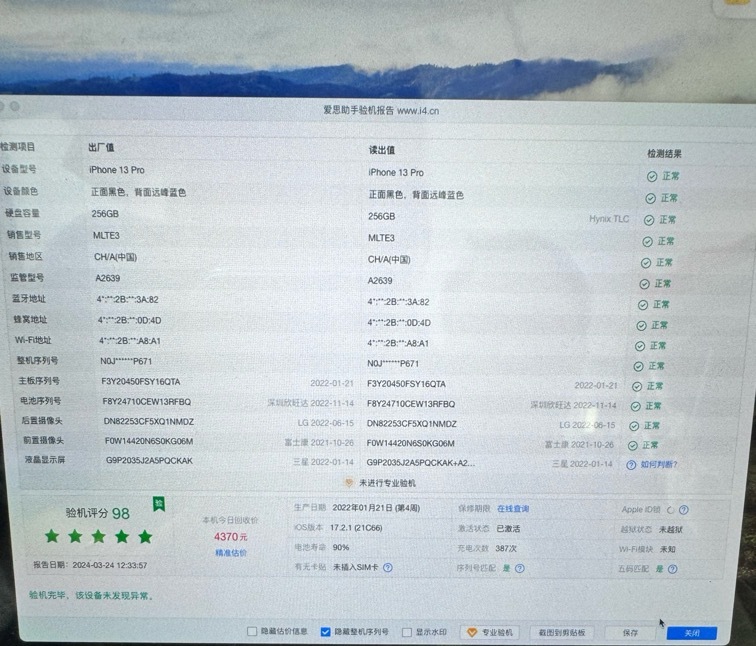
Task: Click the 检测结果 column header
Action: tap(664, 154)
